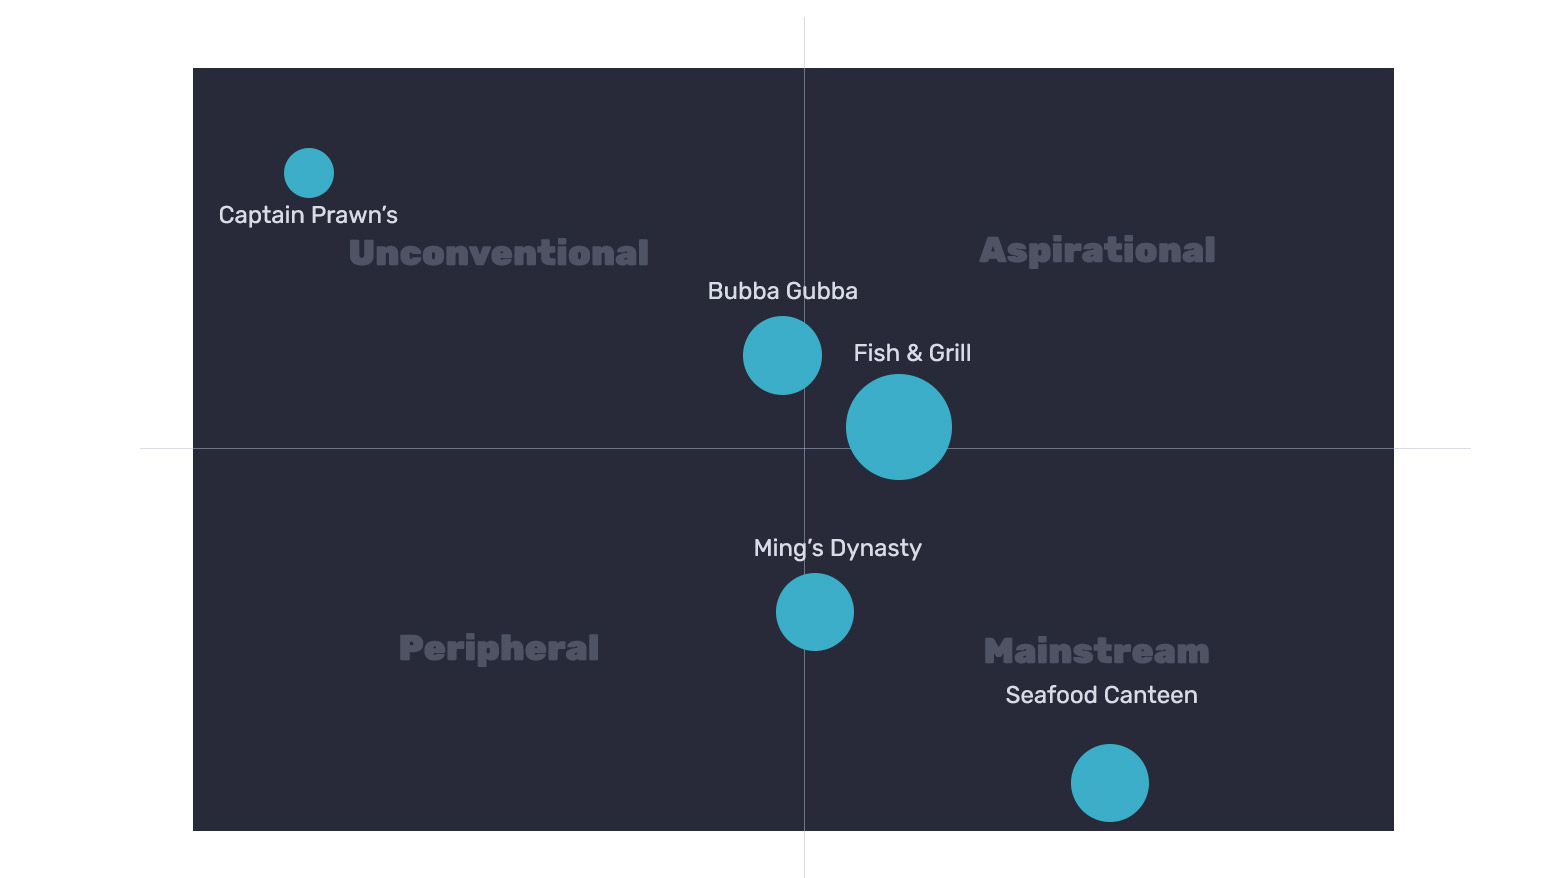The image size is (1567, 878).
Task: Select the Seafood Canteen bubble
Action: tap(1110, 783)
